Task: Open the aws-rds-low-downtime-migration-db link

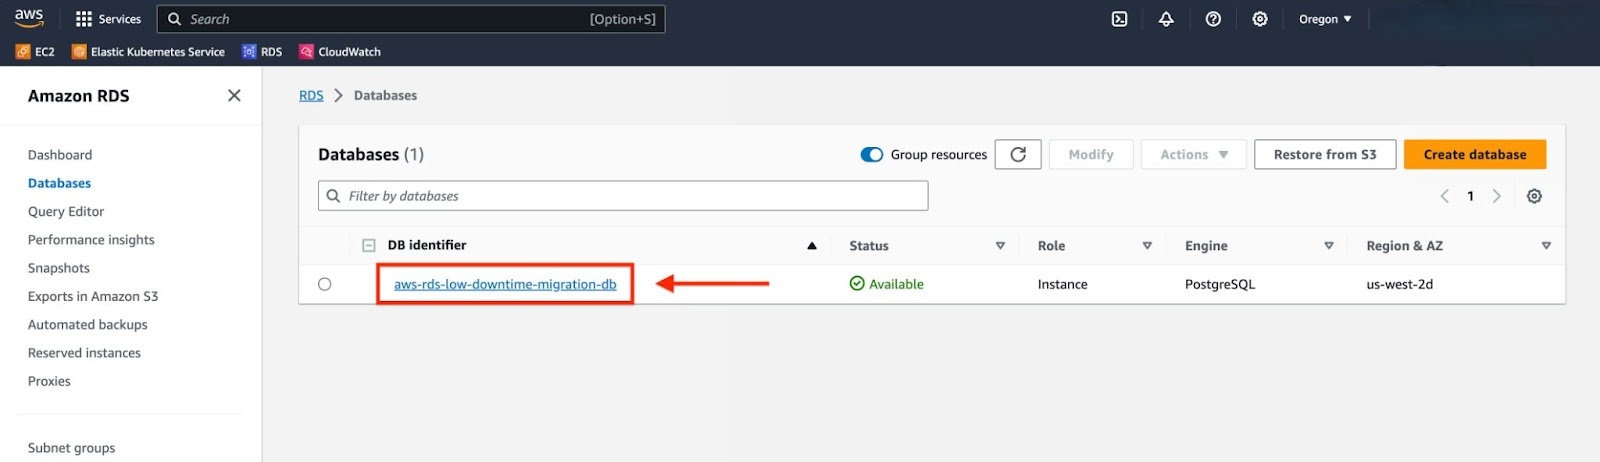Action: (505, 284)
